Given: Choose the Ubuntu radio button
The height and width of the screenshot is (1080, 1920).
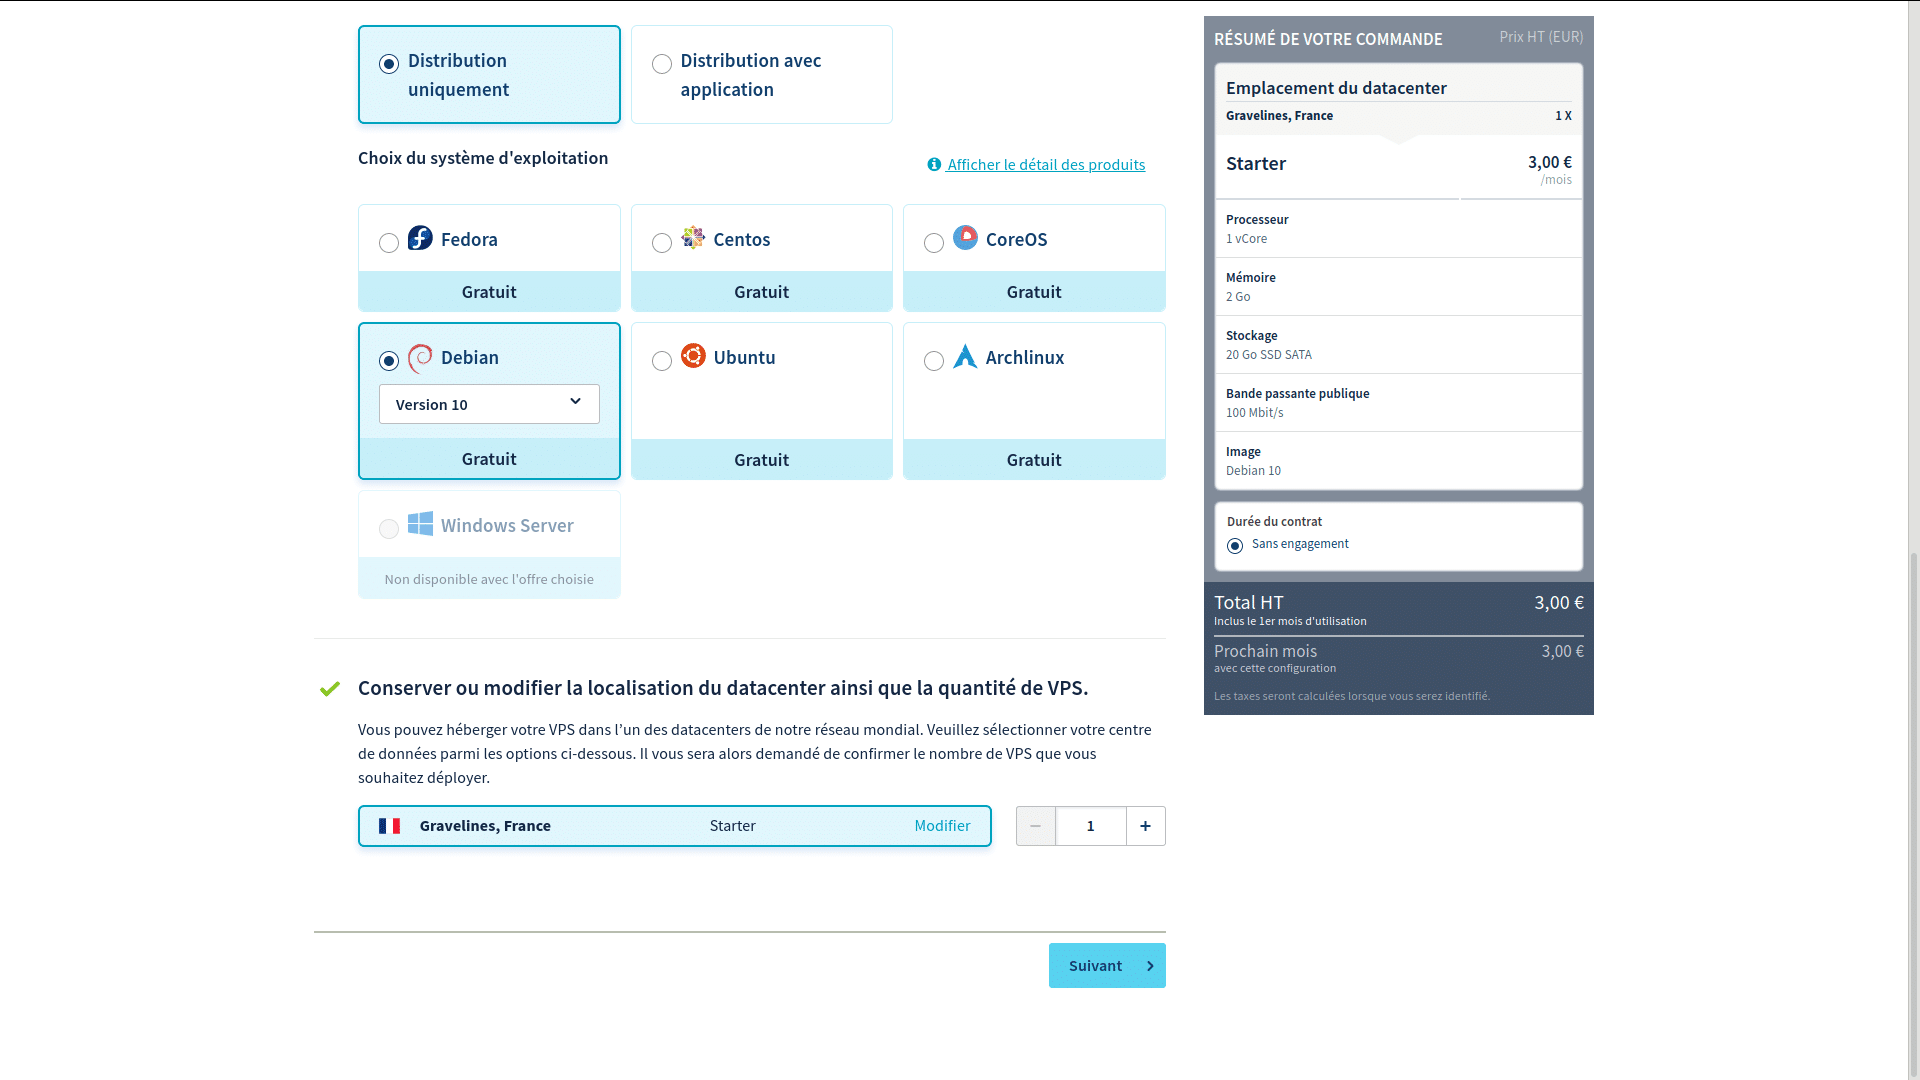Looking at the screenshot, I should (662, 361).
